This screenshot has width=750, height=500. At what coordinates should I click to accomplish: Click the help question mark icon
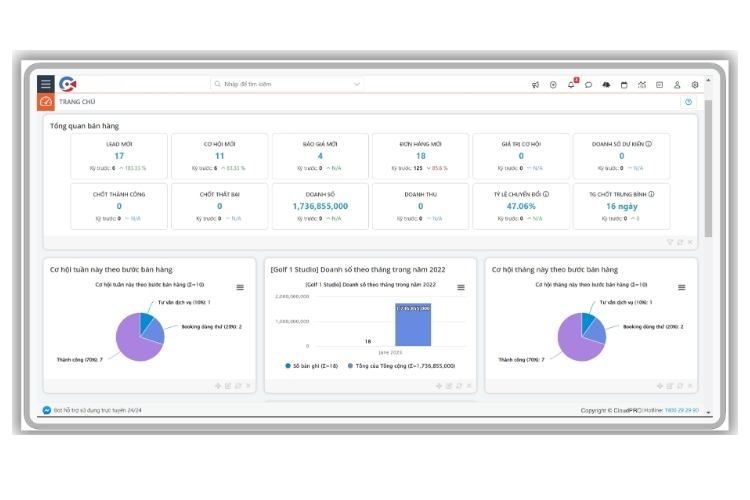click(688, 102)
